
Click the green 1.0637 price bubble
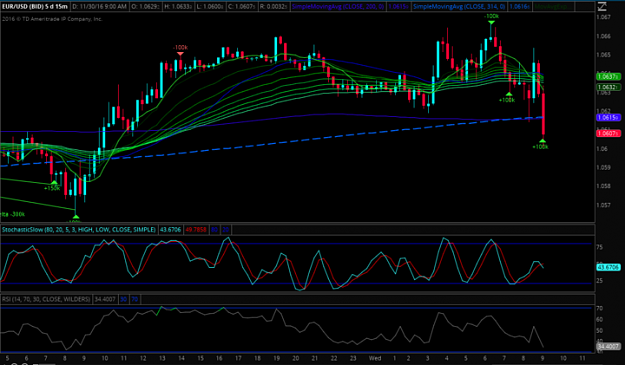(x=608, y=76)
